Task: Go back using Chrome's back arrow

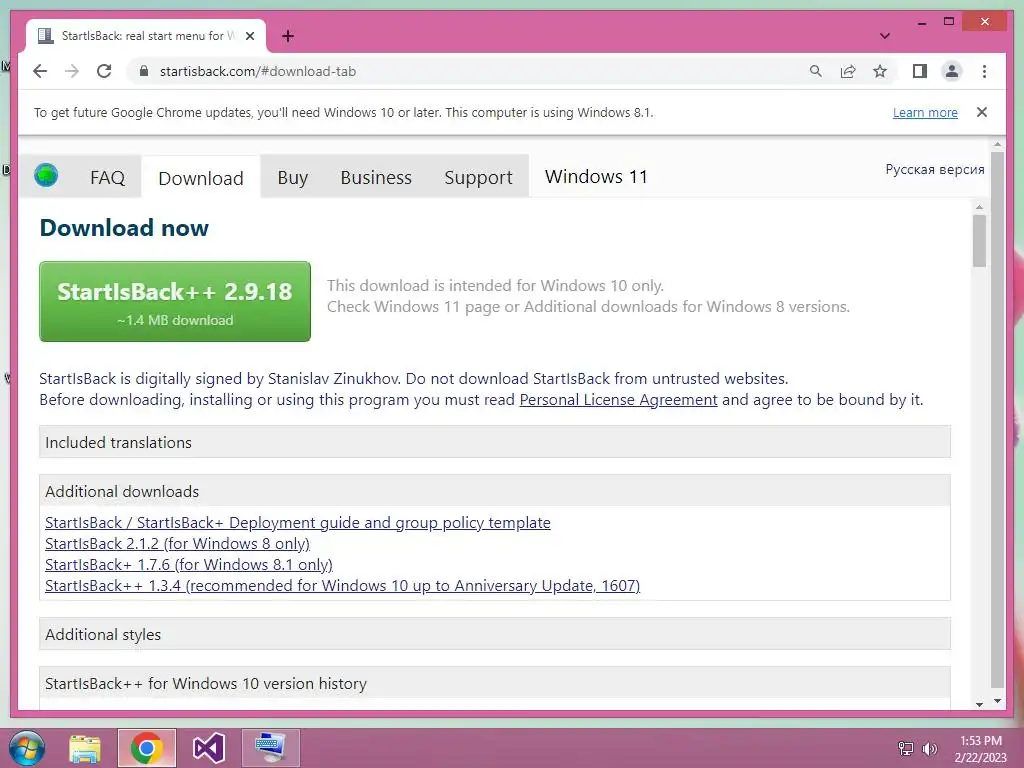Action: [40, 71]
